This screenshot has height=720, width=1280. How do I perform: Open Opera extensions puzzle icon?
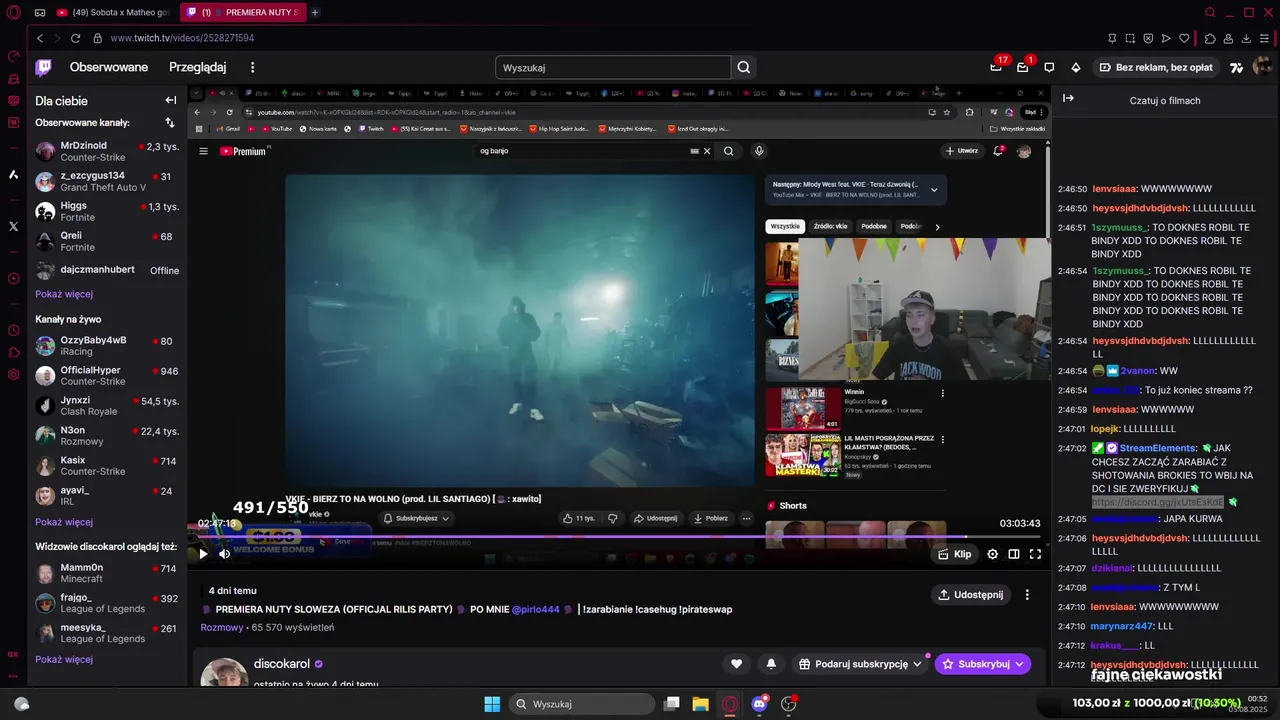click(1210, 38)
